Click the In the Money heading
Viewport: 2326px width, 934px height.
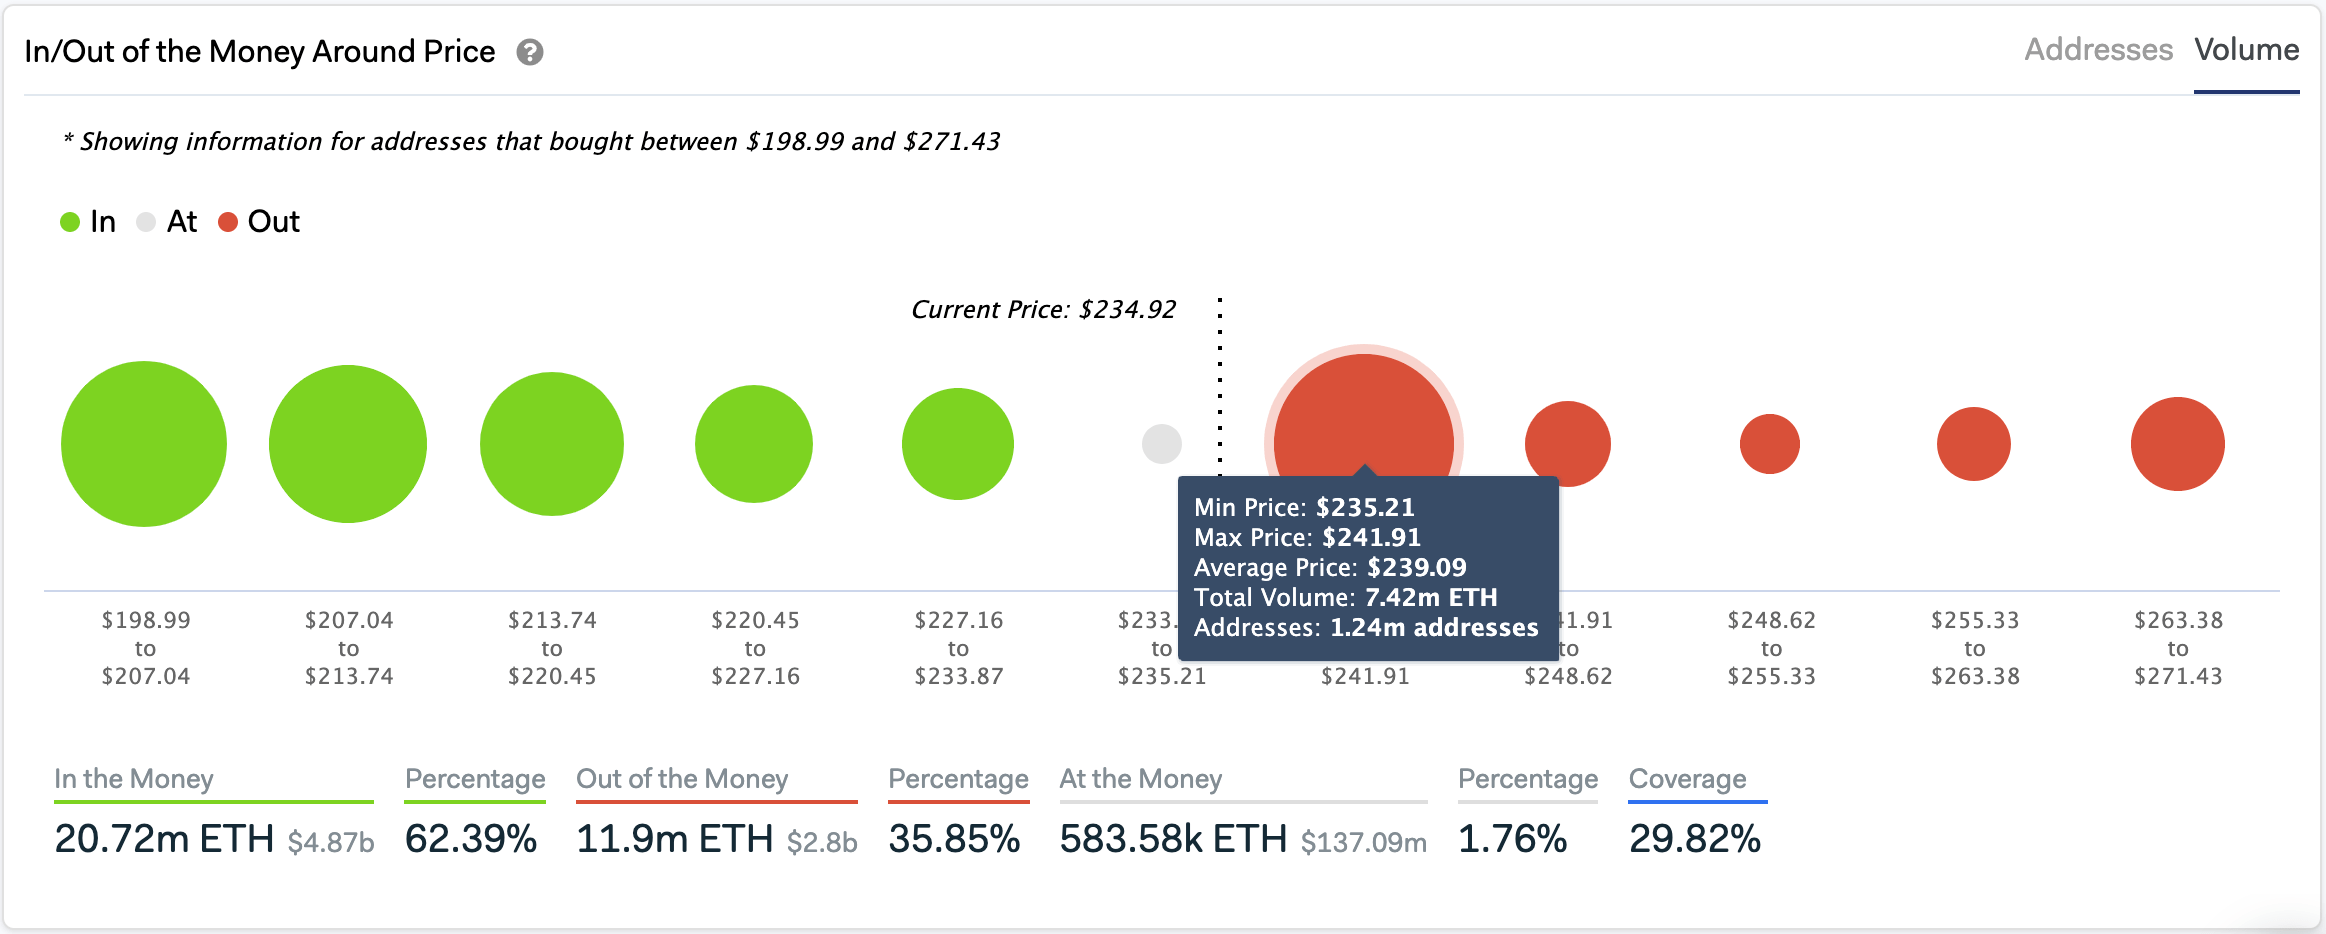tap(134, 779)
